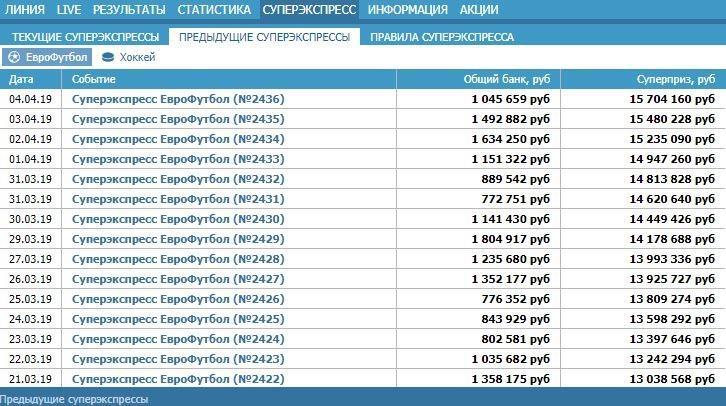The image size is (726, 406).
Task: Click the Дата column header
Action: [x=21, y=79]
